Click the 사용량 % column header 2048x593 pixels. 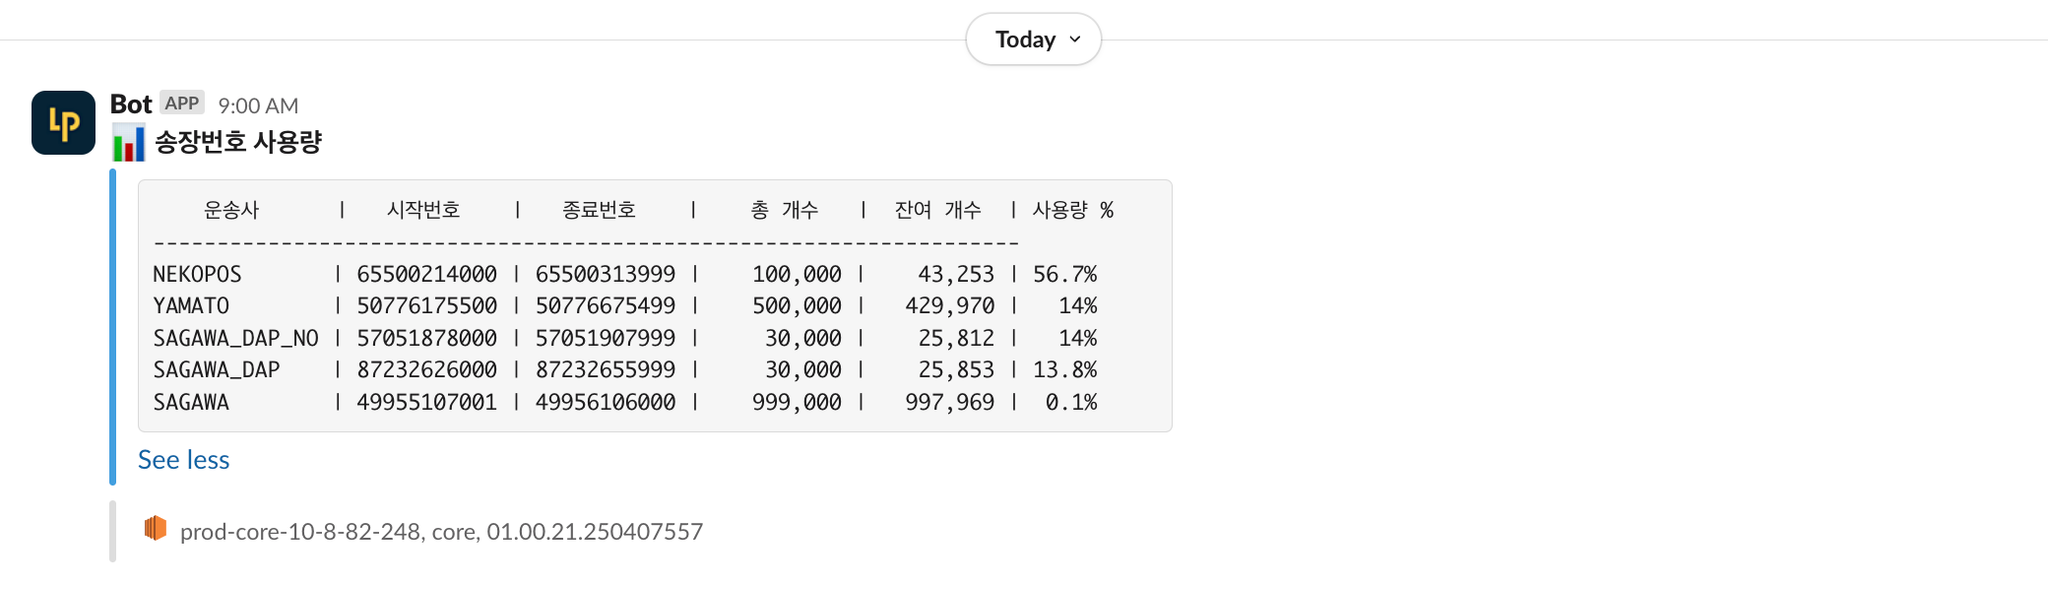coord(1073,210)
